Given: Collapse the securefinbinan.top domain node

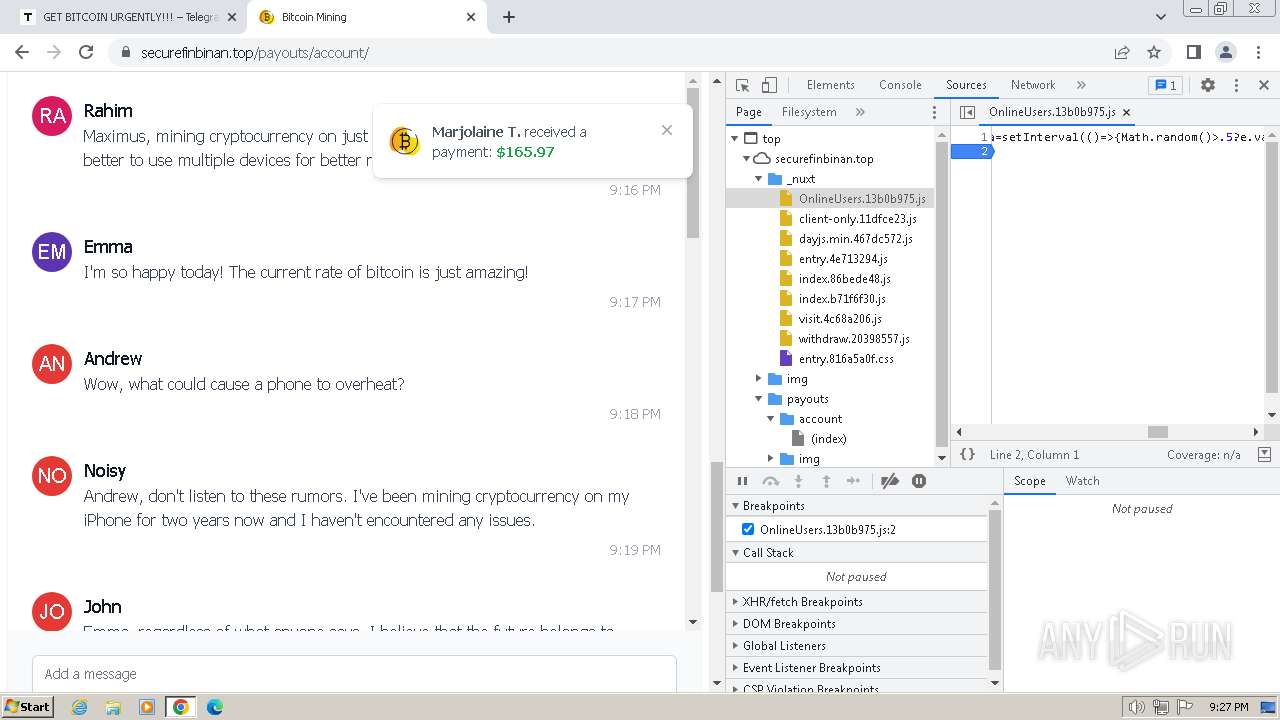Looking at the screenshot, I should pyautogui.click(x=746, y=159).
